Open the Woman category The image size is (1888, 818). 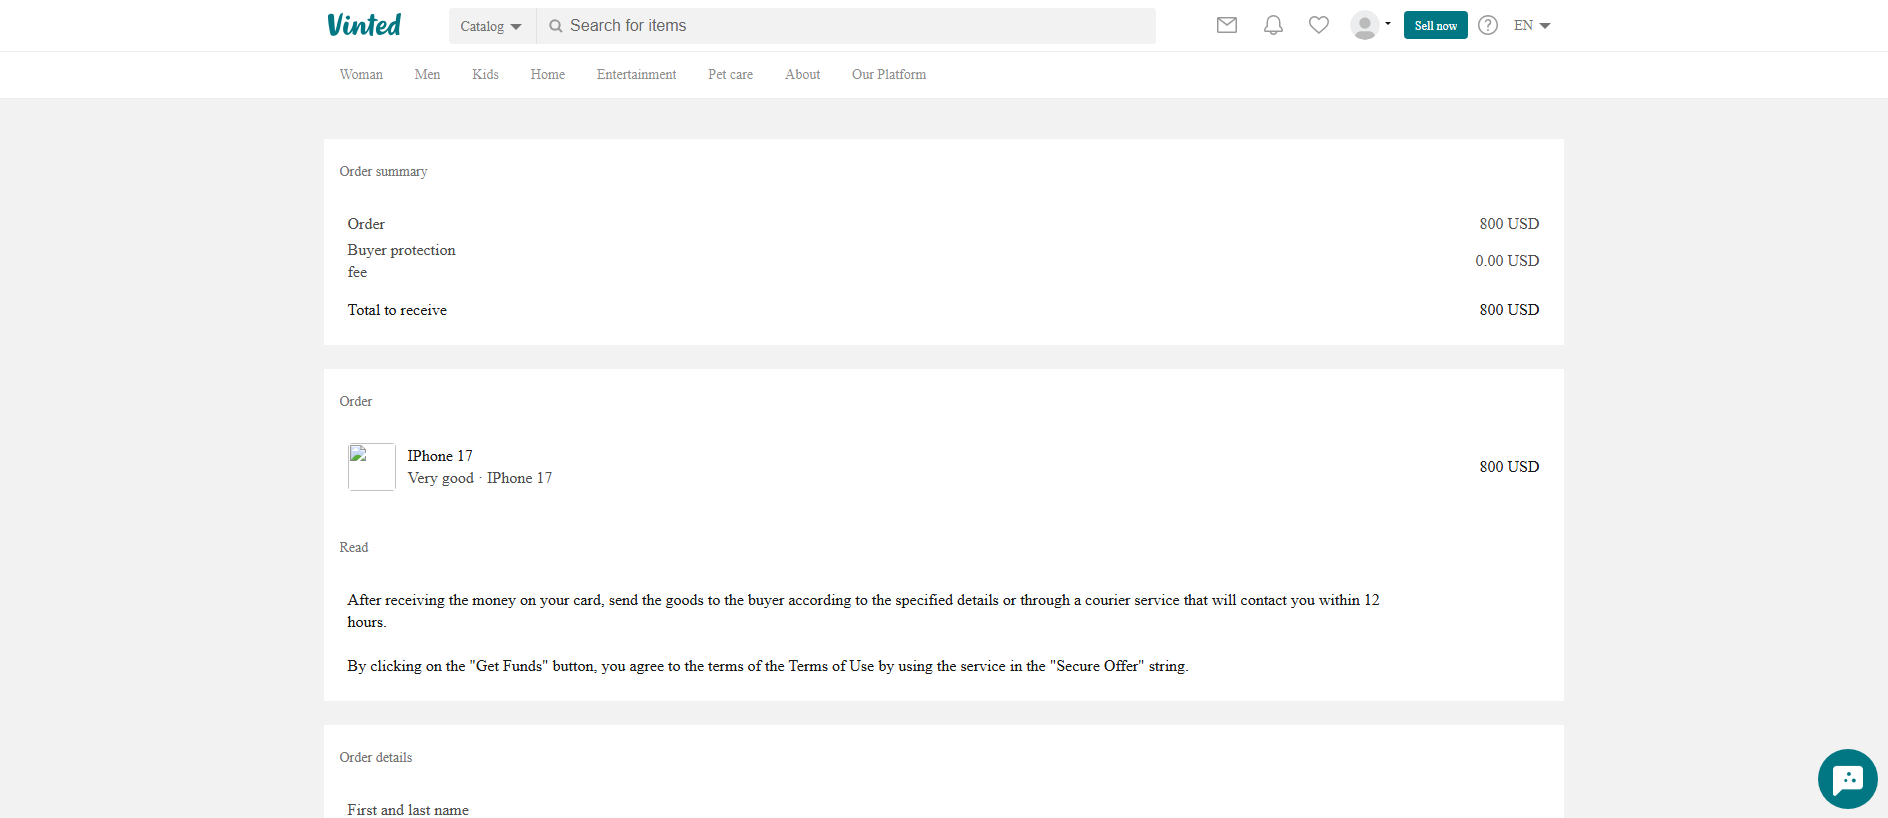point(361,74)
